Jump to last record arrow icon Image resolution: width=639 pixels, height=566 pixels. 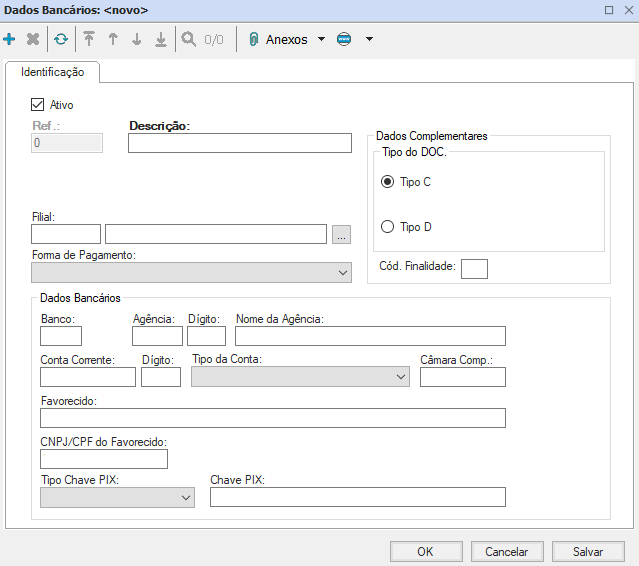161,40
